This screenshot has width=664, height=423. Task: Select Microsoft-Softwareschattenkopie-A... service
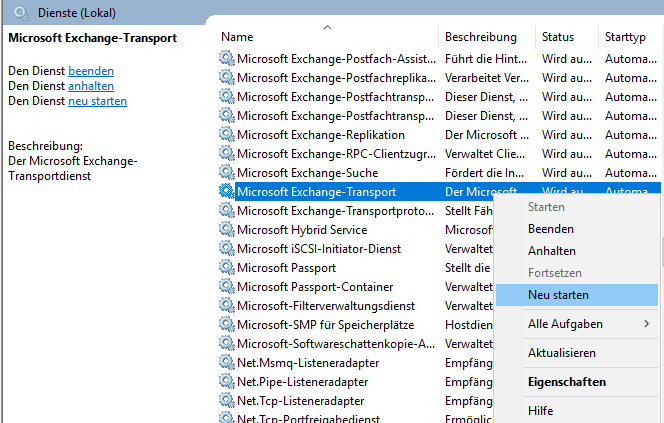click(336, 344)
